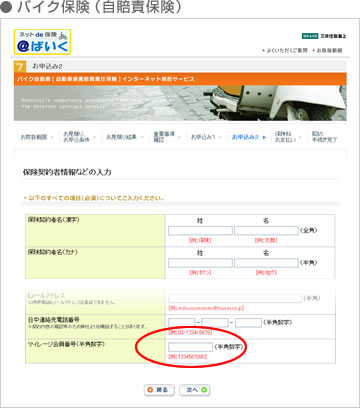
Task: Focus the mileage member number input field
Action: 190,347
